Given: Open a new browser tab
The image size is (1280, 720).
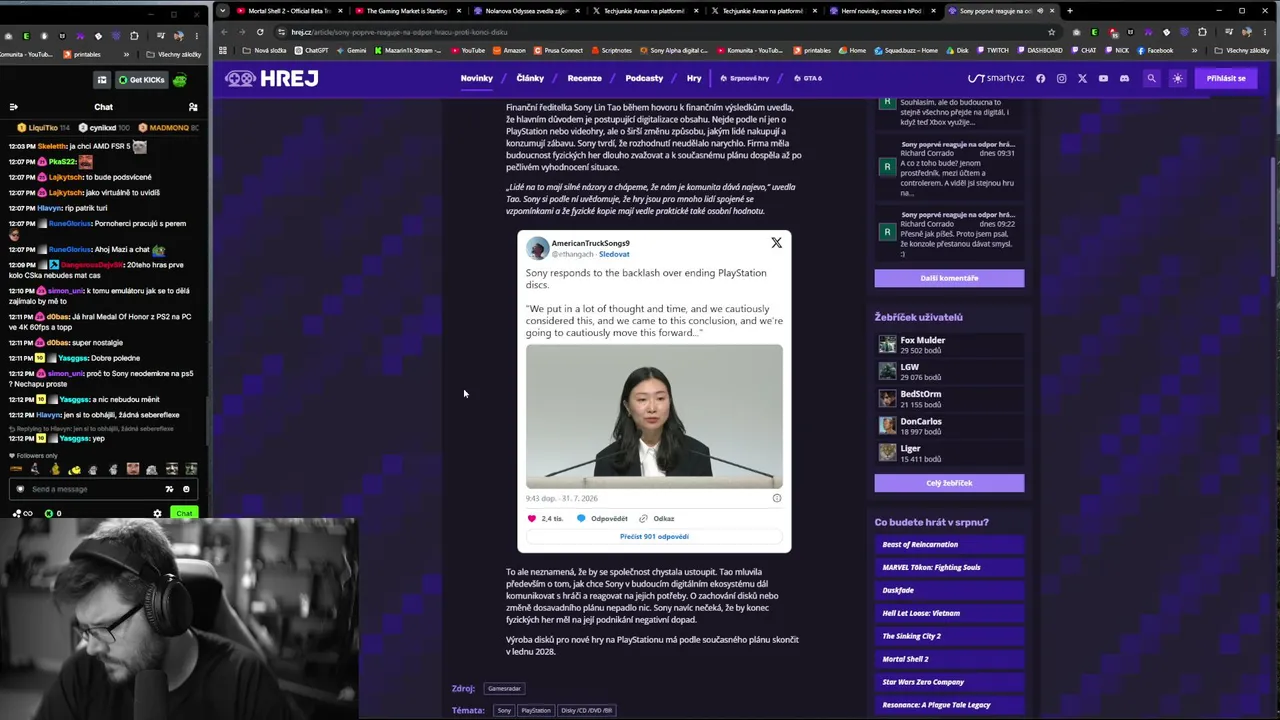Looking at the screenshot, I should pyautogui.click(x=1069, y=11).
